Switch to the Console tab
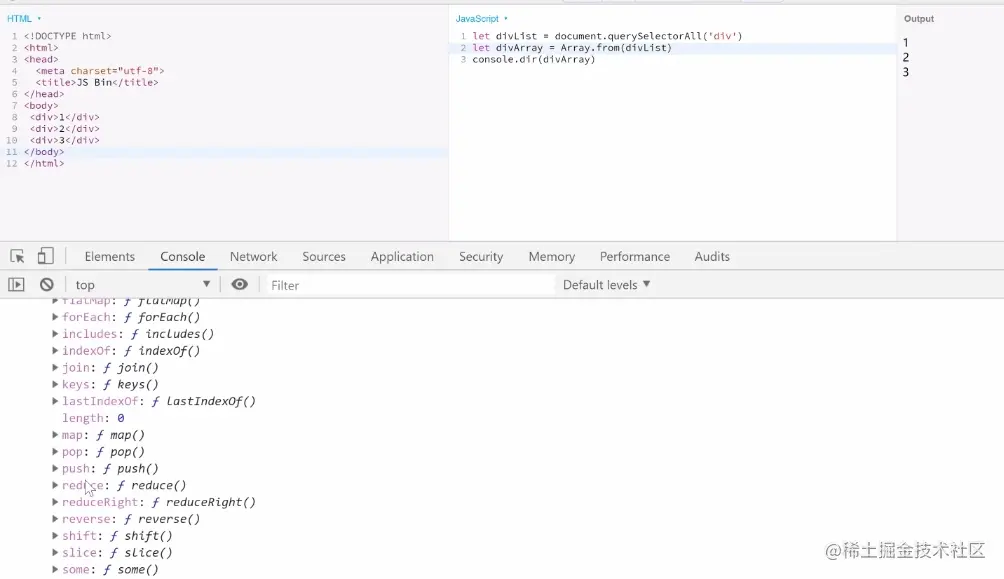 (182, 256)
